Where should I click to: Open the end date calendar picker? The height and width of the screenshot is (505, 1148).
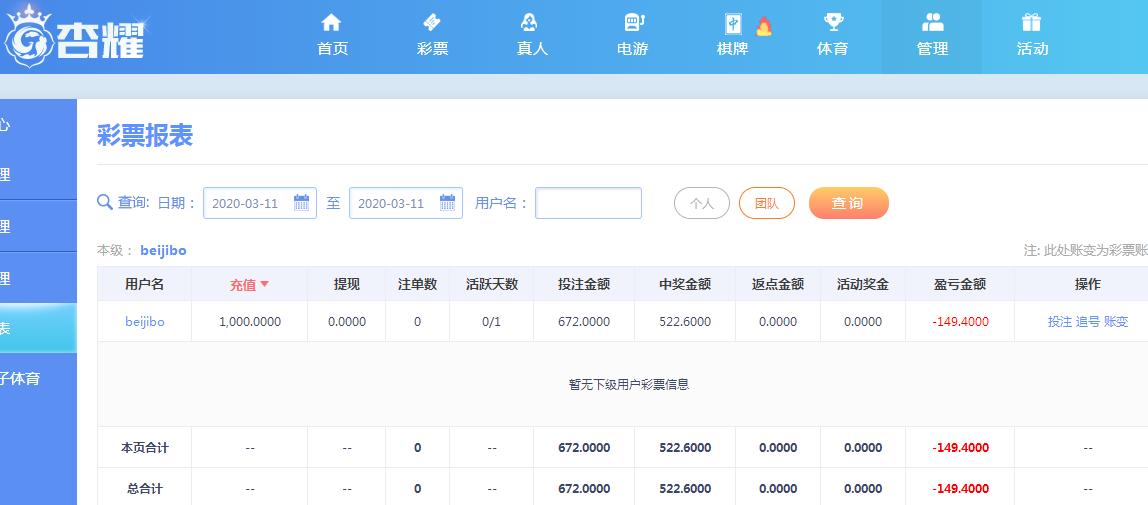(x=447, y=203)
